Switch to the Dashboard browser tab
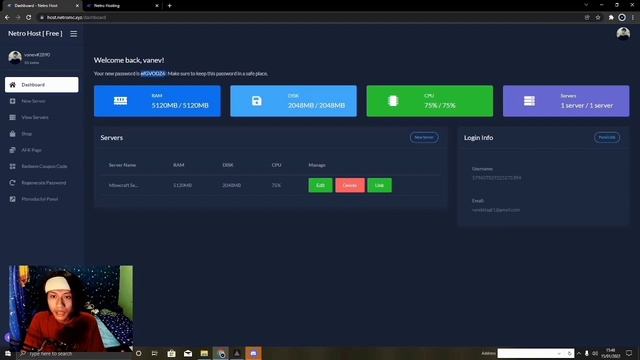The image size is (640, 360). [41, 6]
